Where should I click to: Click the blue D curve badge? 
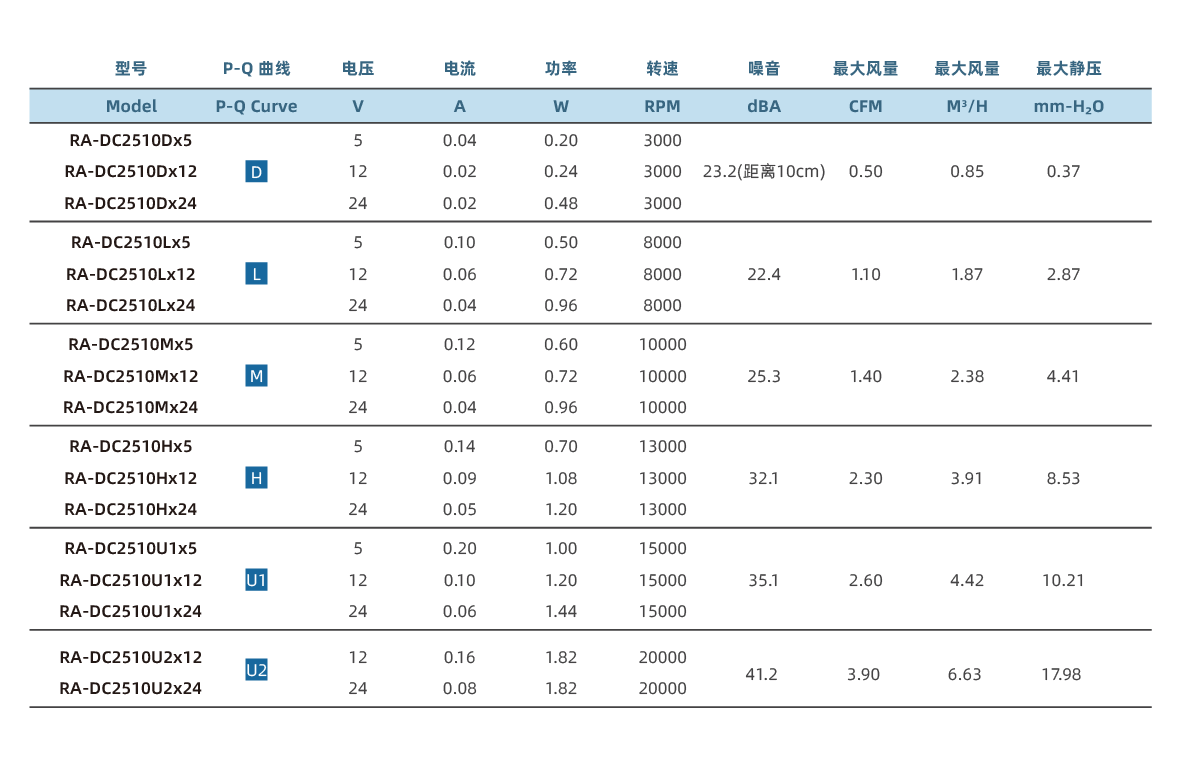tap(256, 173)
